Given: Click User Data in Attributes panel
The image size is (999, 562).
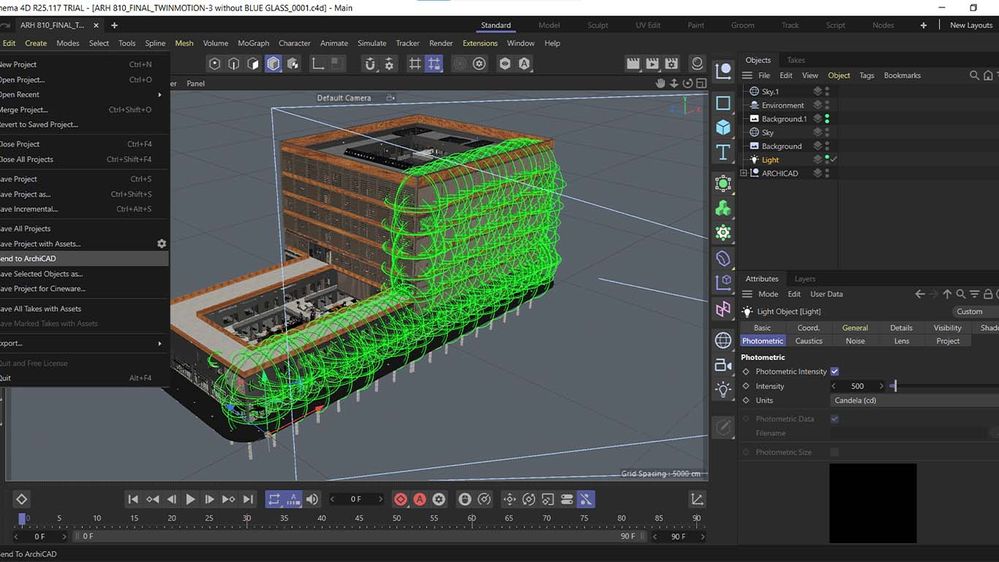Looking at the screenshot, I should coord(826,294).
